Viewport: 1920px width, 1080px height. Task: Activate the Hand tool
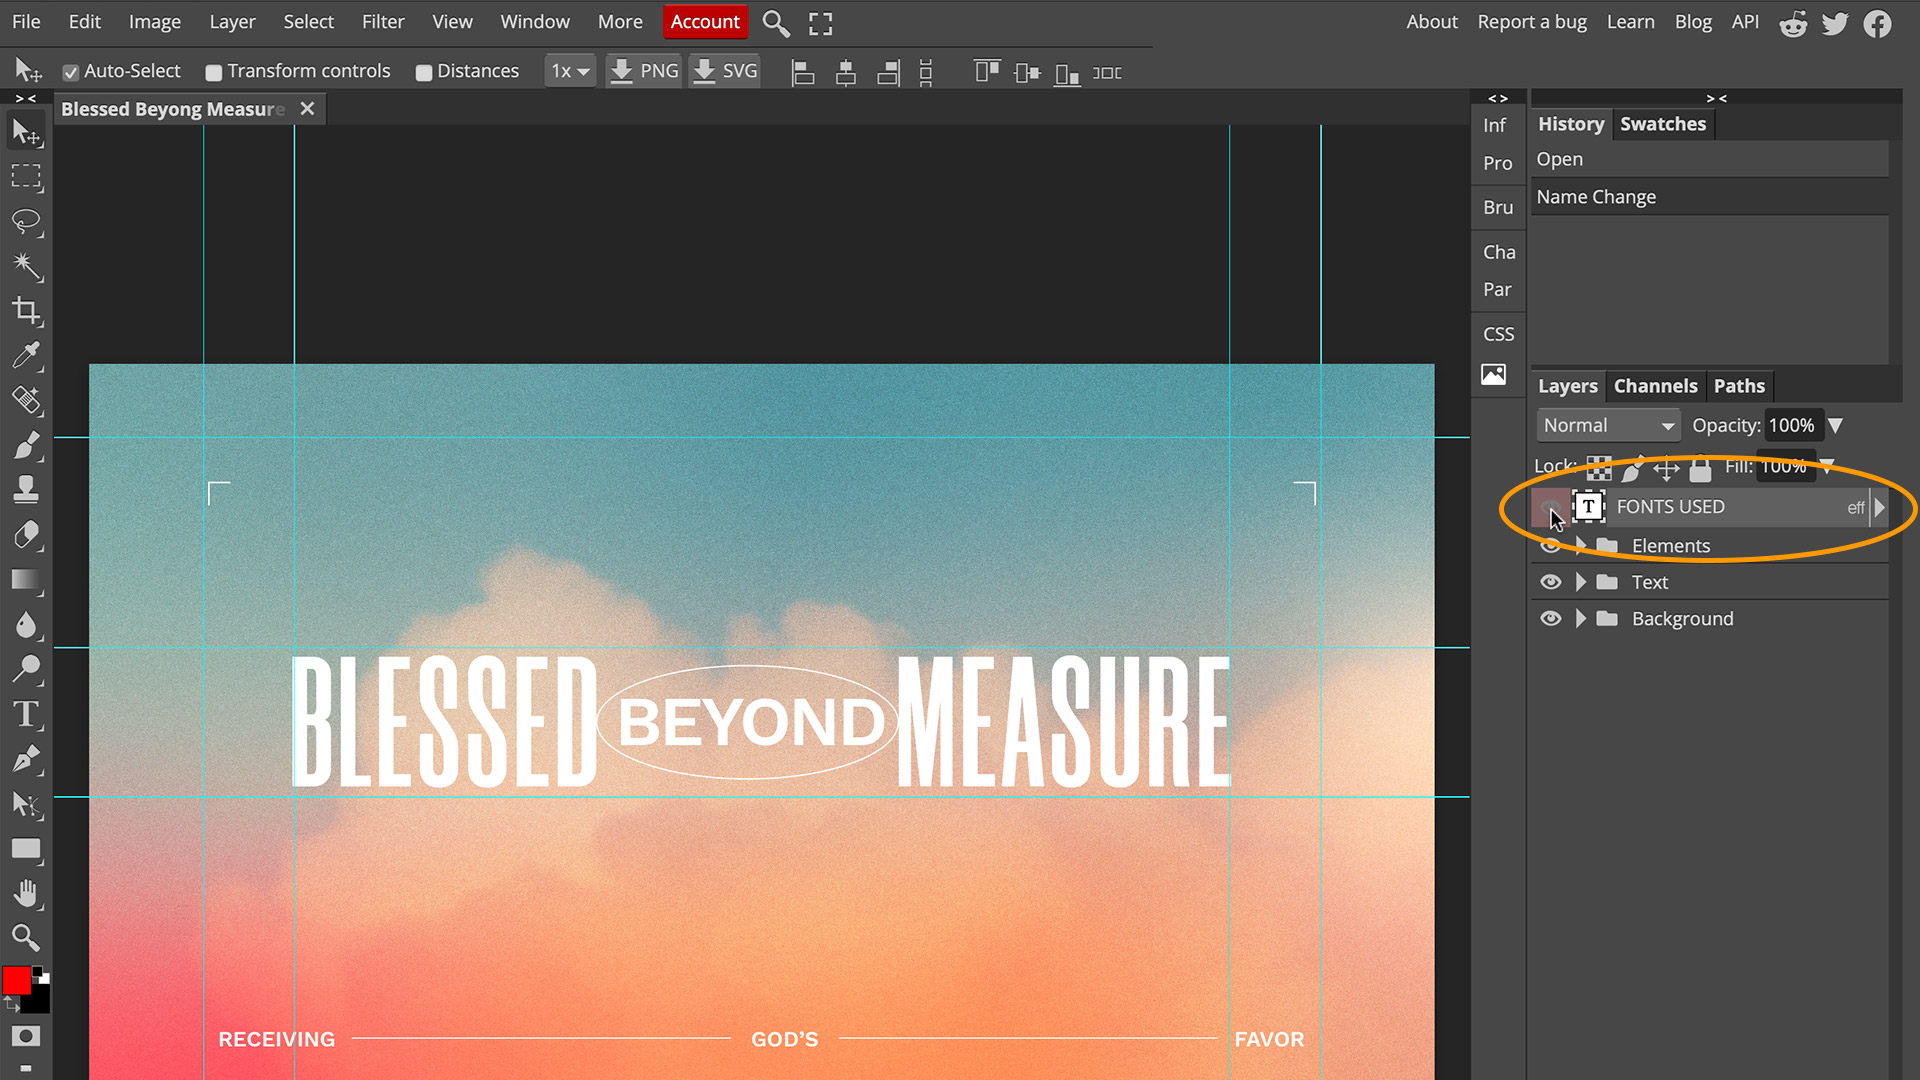click(x=26, y=893)
